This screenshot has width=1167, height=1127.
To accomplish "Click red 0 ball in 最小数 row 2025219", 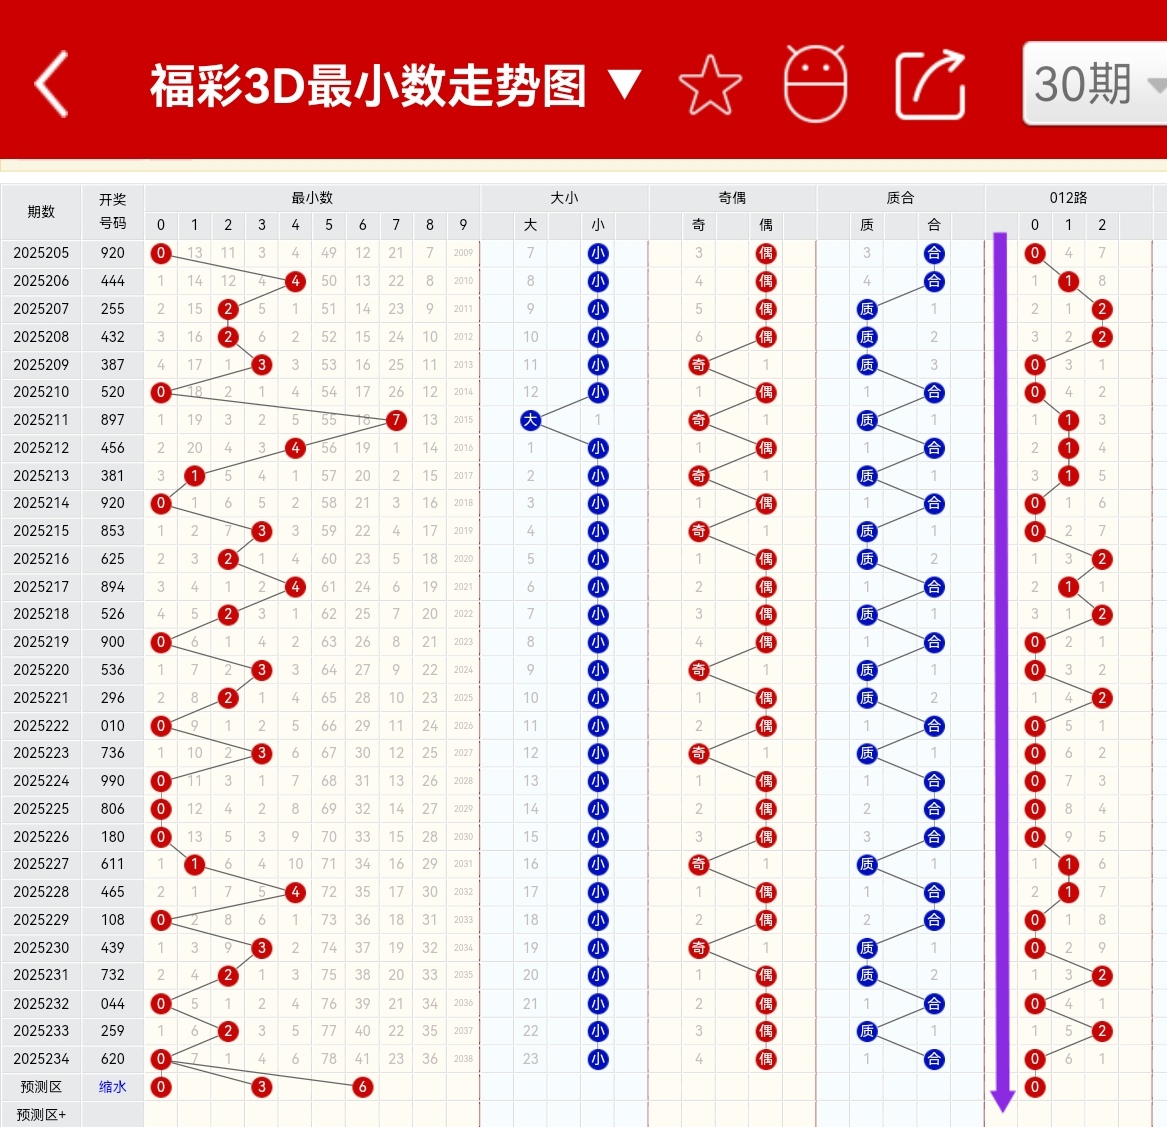I will pyautogui.click(x=161, y=642).
